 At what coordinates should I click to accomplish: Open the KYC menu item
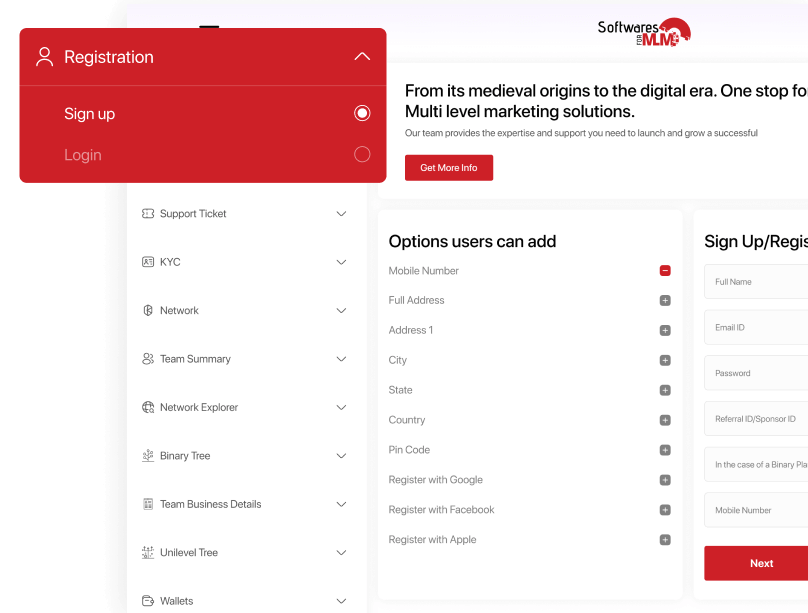pyautogui.click(x=244, y=262)
